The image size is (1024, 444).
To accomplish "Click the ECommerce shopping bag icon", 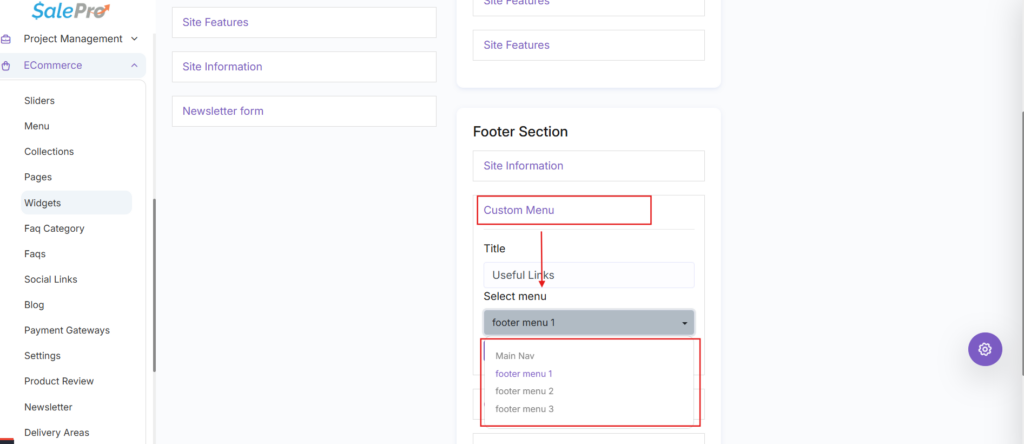I will click(6, 65).
